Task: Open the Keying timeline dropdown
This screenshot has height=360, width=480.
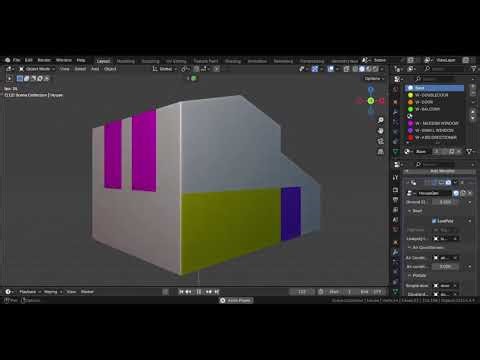Action: pos(52,292)
